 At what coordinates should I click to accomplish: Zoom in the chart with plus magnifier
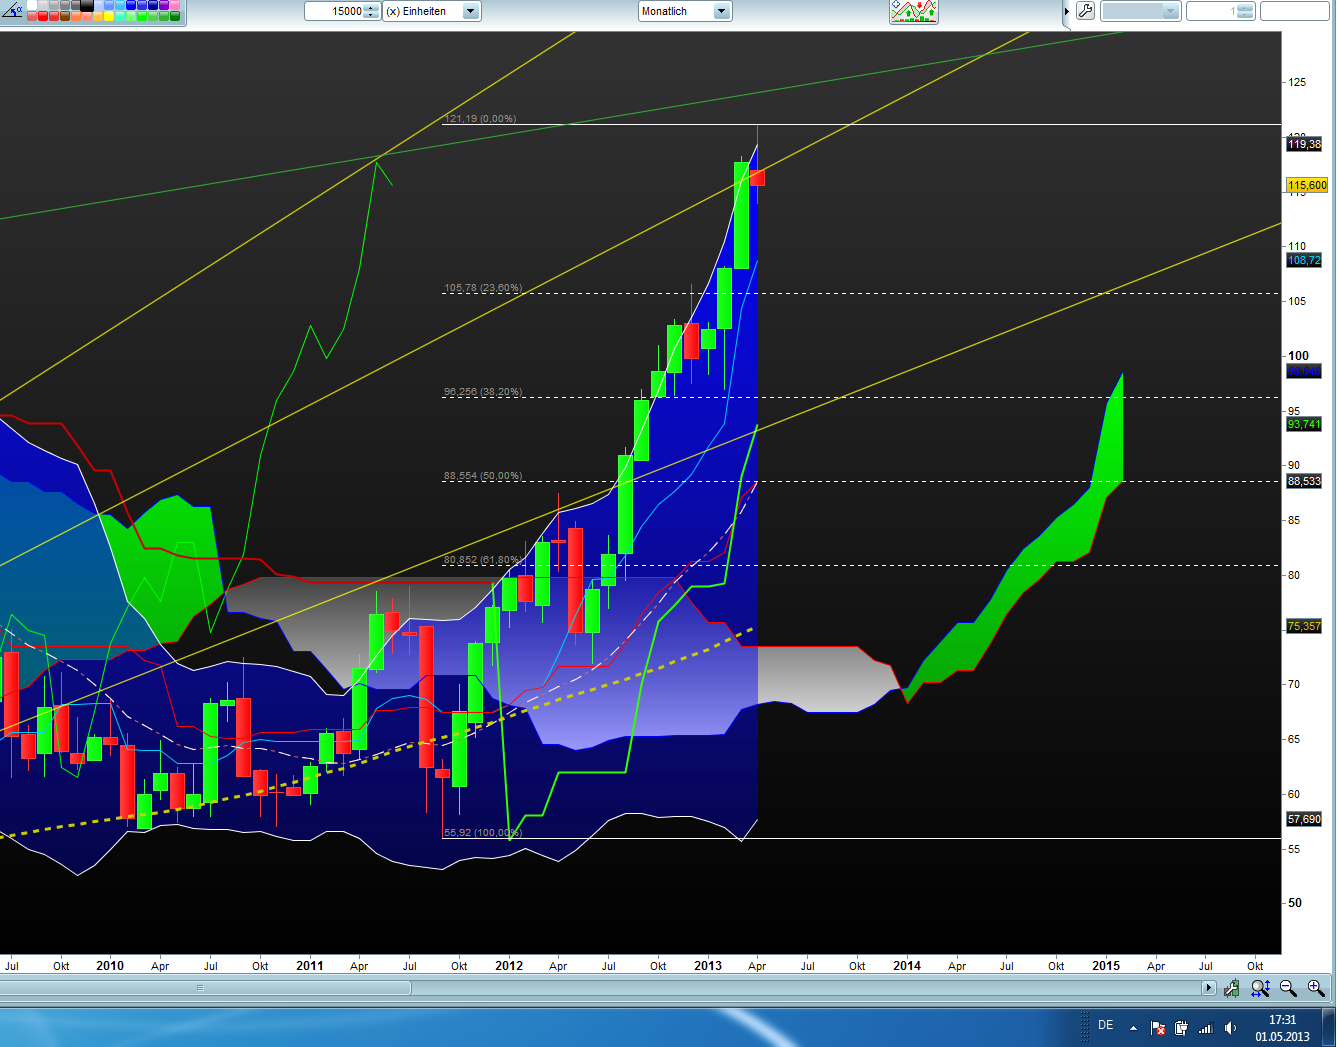[1316, 988]
